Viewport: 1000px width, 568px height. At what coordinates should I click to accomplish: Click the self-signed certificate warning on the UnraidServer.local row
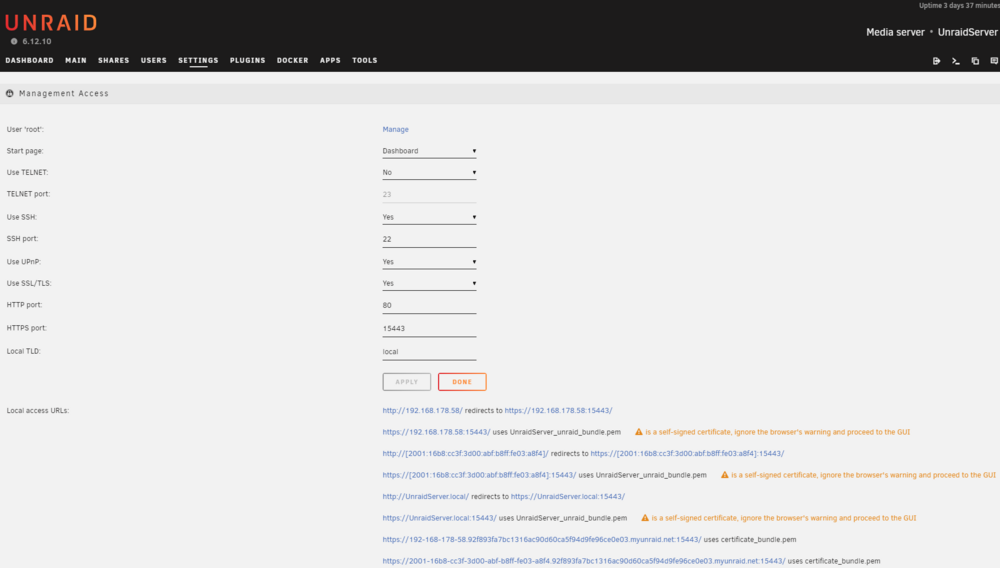(x=784, y=518)
